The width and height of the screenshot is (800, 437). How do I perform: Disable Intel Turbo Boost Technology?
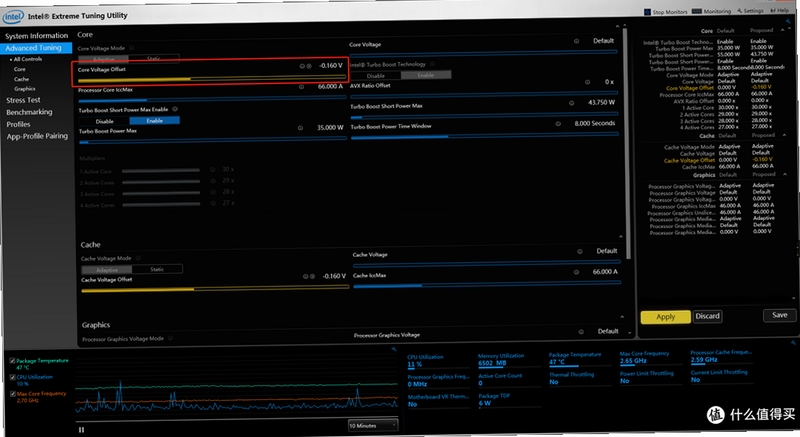pos(376,75)
